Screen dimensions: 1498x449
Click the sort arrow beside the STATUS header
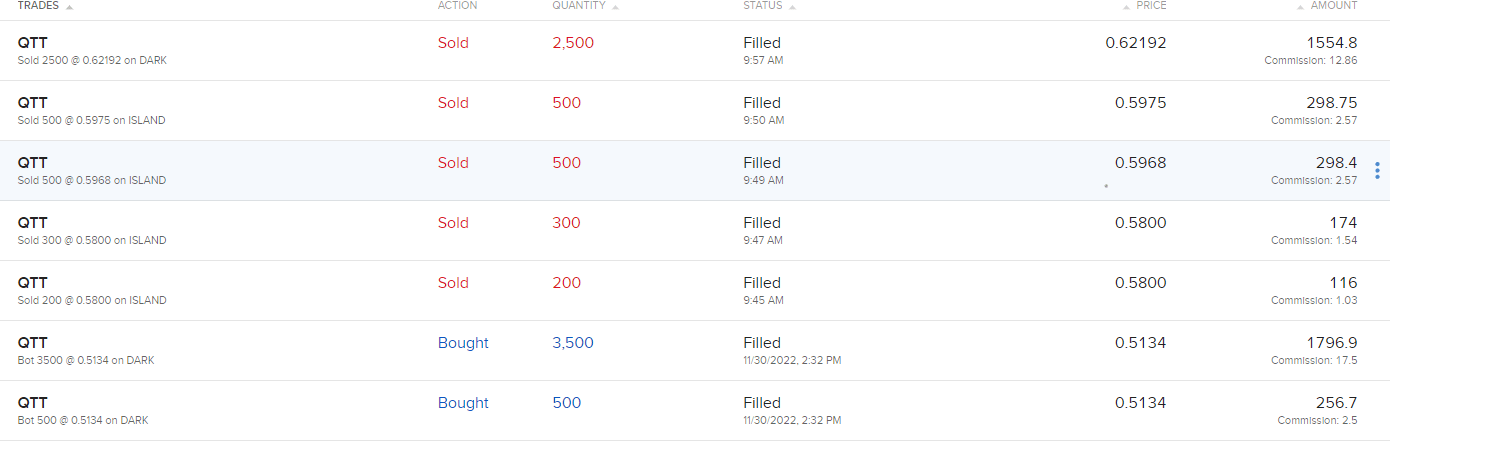pos(792,7)
